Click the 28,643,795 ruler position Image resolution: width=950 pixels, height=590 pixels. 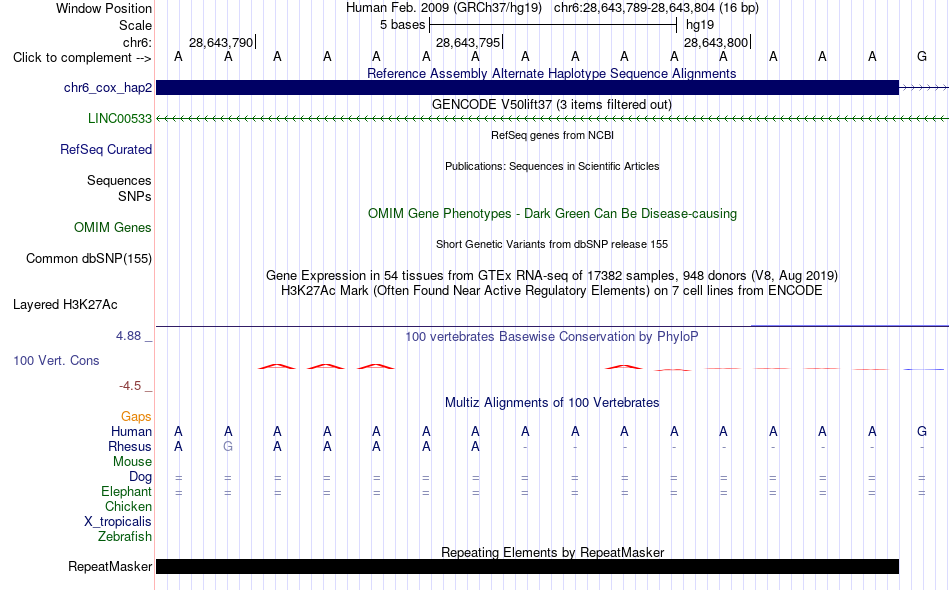coord(468,42)
